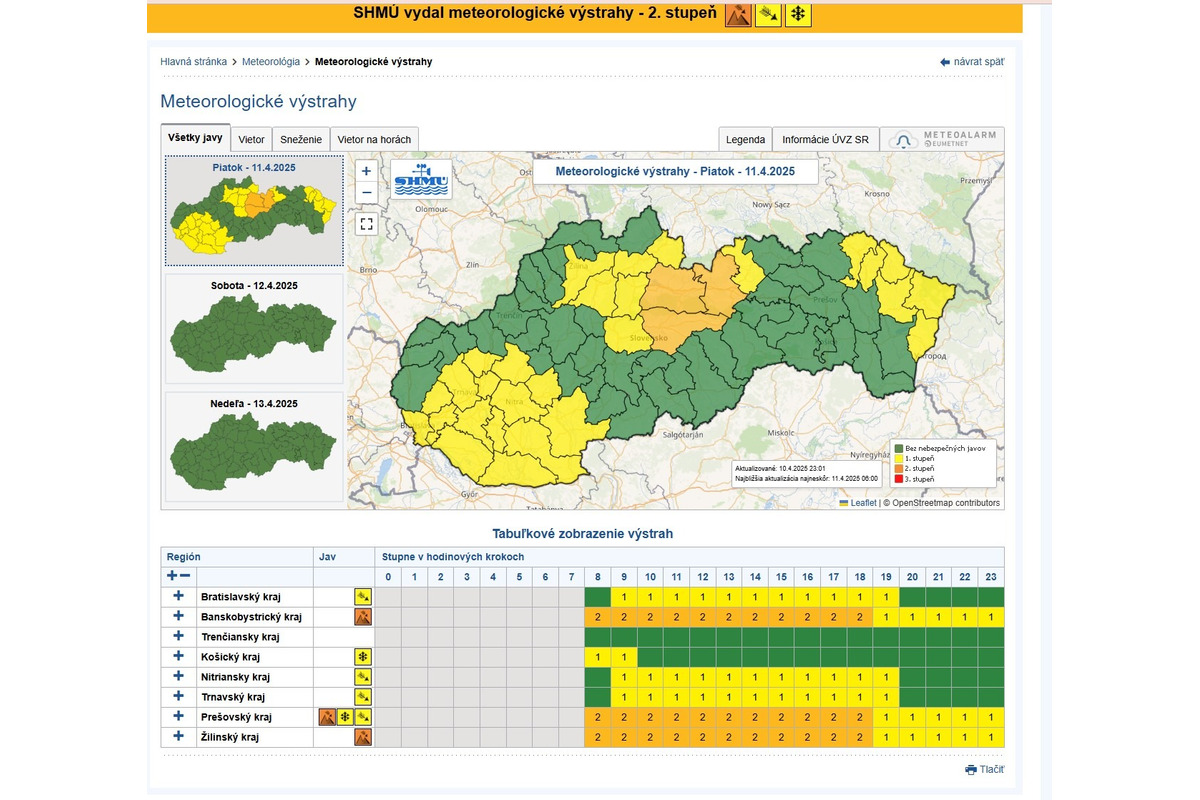The width and height of the screenshot is (1200, 800).
Task: Click the snowflake icon in the banner
Action: [798, 14]
